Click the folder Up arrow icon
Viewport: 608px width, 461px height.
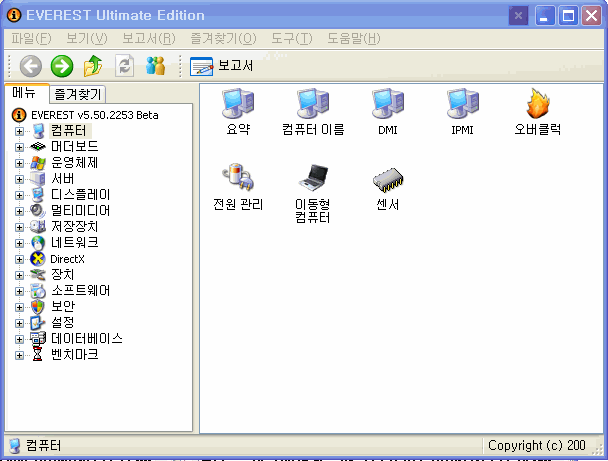93,66
